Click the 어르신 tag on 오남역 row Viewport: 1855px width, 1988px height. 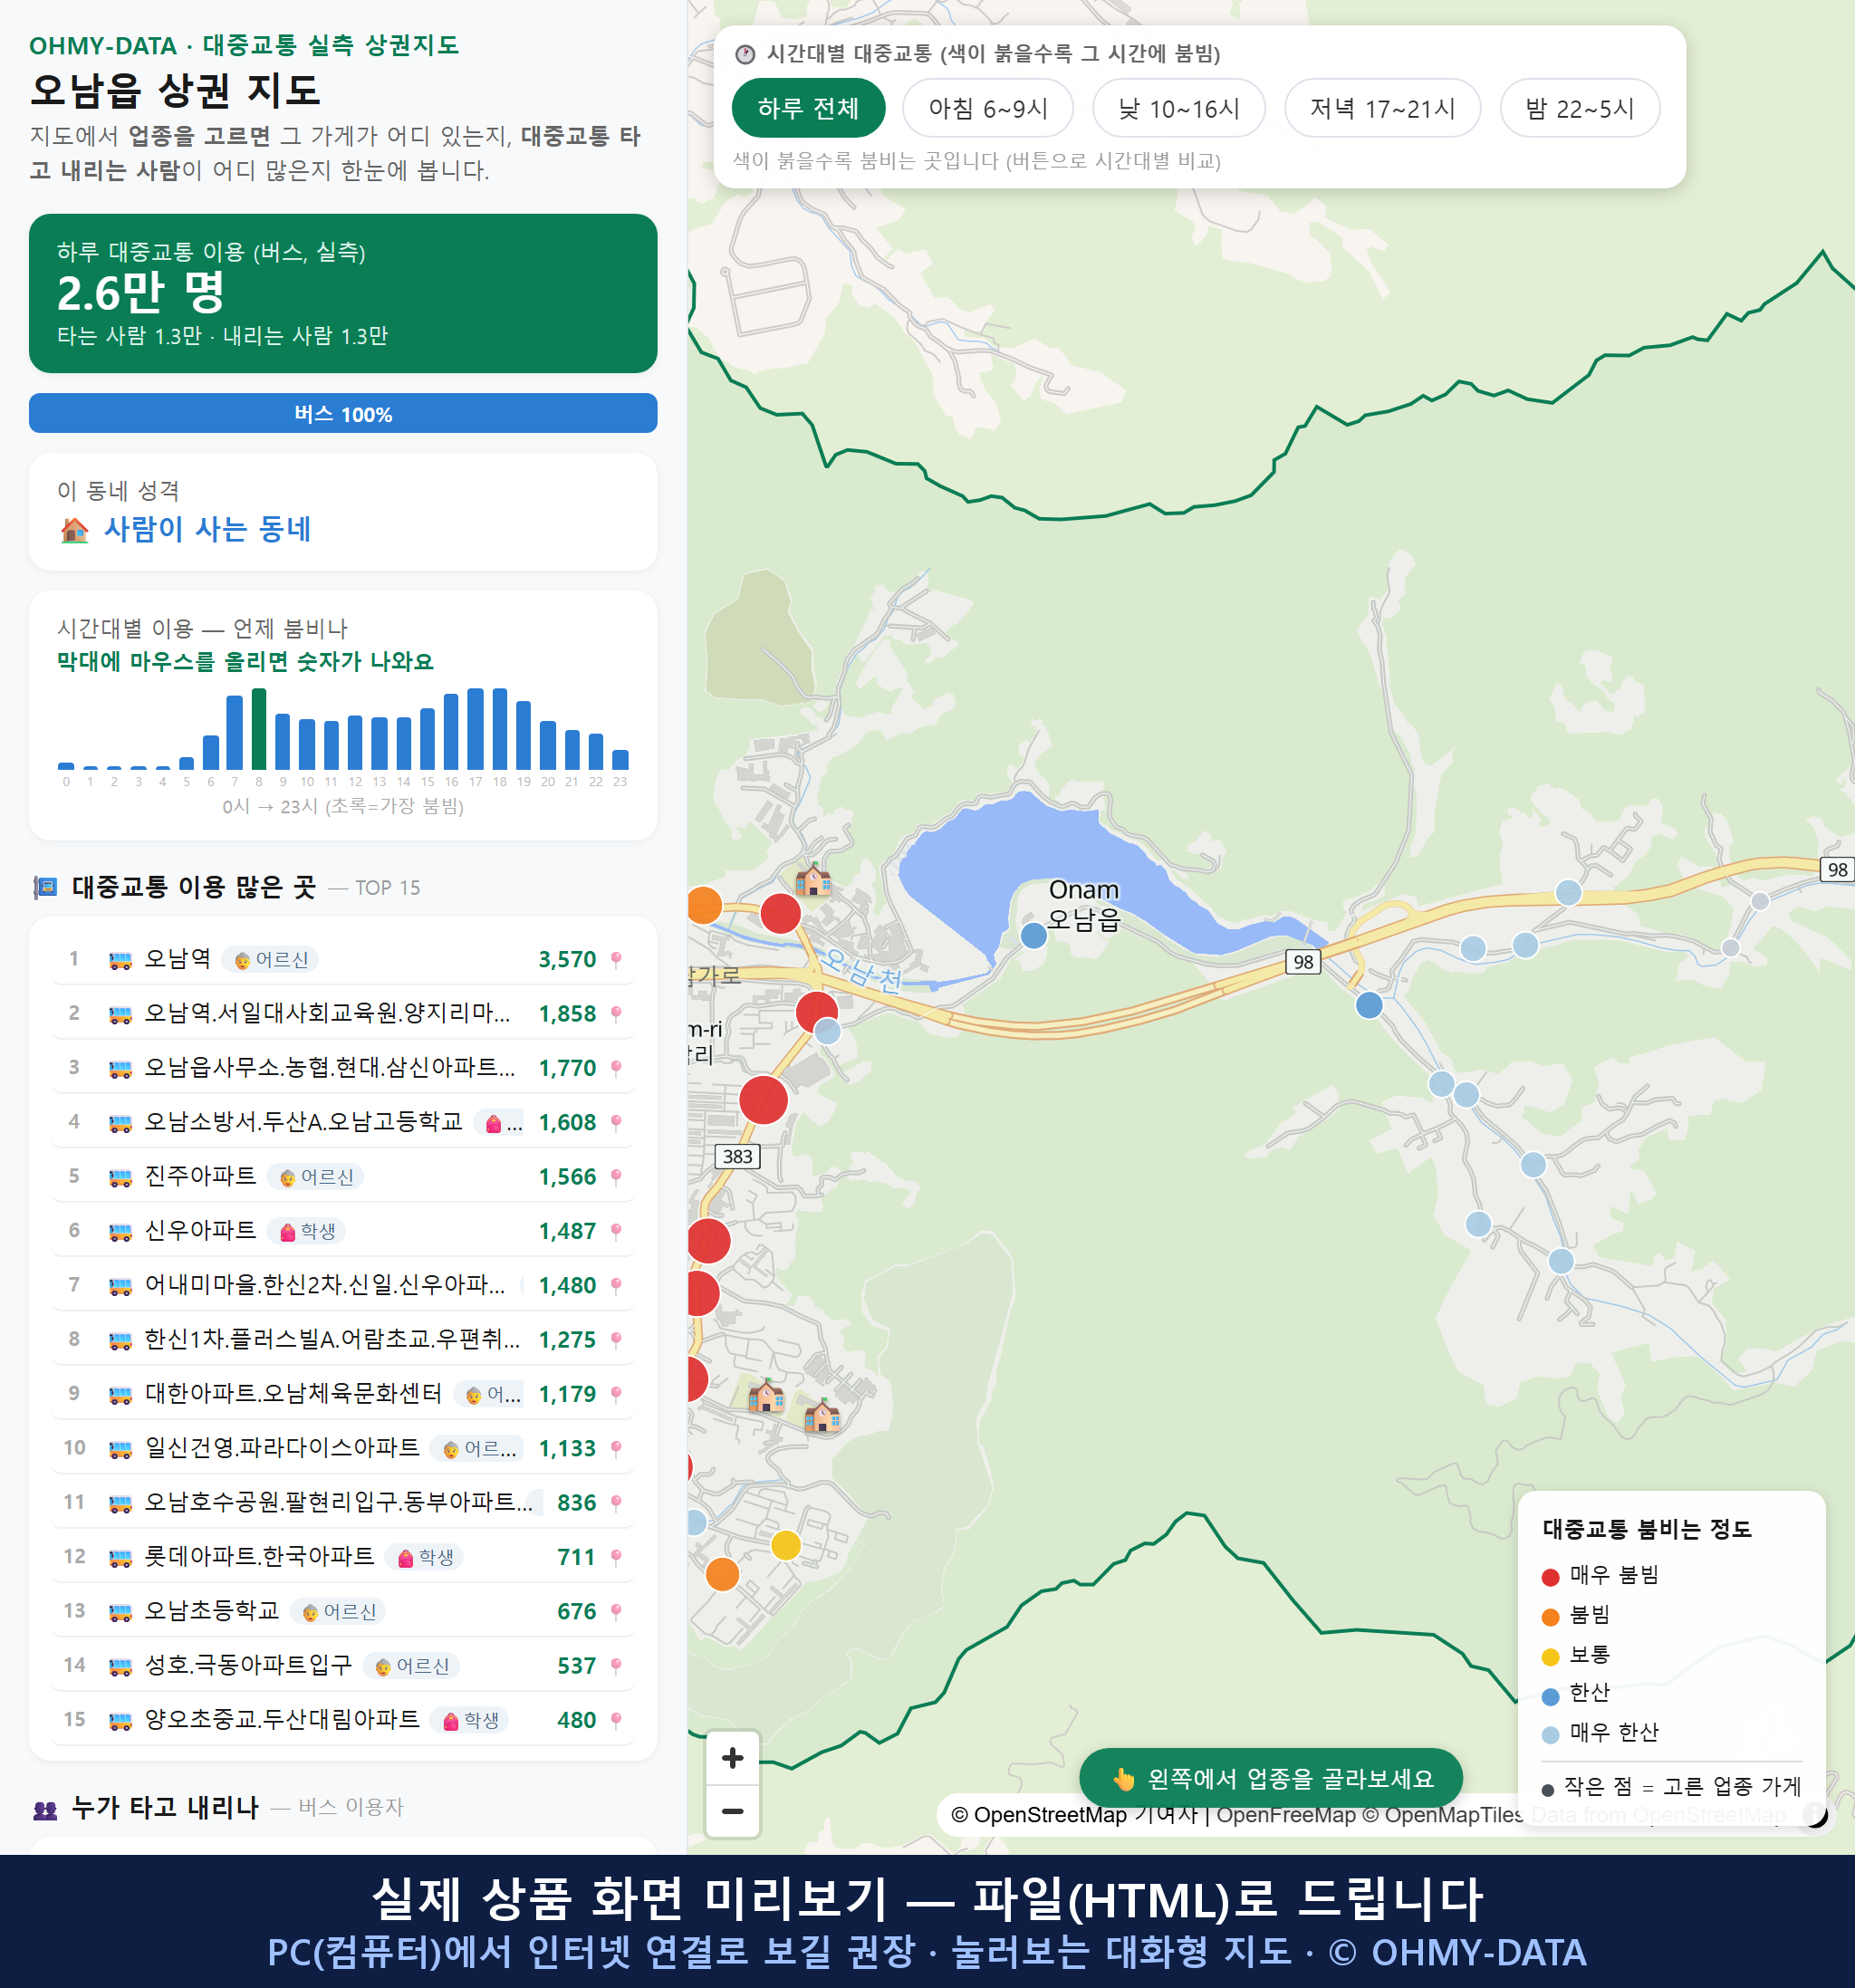point(270,959)
